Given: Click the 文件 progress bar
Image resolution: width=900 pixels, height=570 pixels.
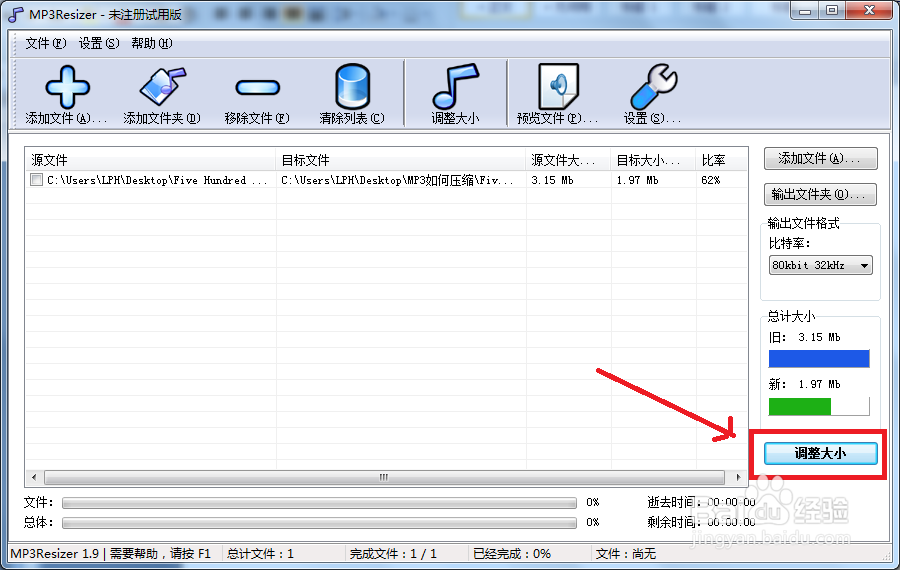Looking at the screenshot, I should tap(319, 503).
